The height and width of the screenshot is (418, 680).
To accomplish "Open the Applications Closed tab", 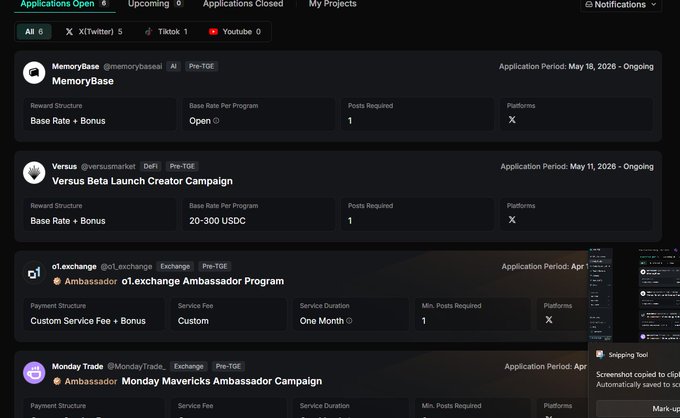I will pos(243,4).
